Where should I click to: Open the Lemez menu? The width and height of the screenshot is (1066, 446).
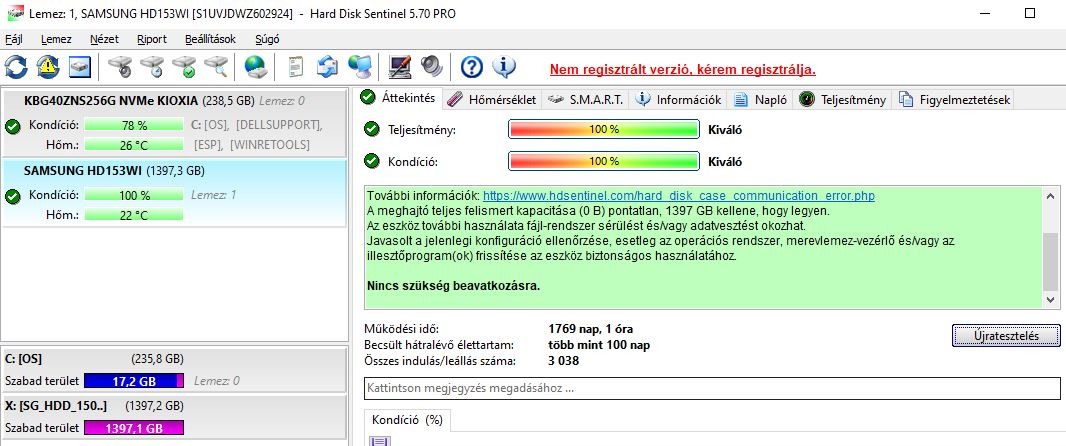click(56, 39)
